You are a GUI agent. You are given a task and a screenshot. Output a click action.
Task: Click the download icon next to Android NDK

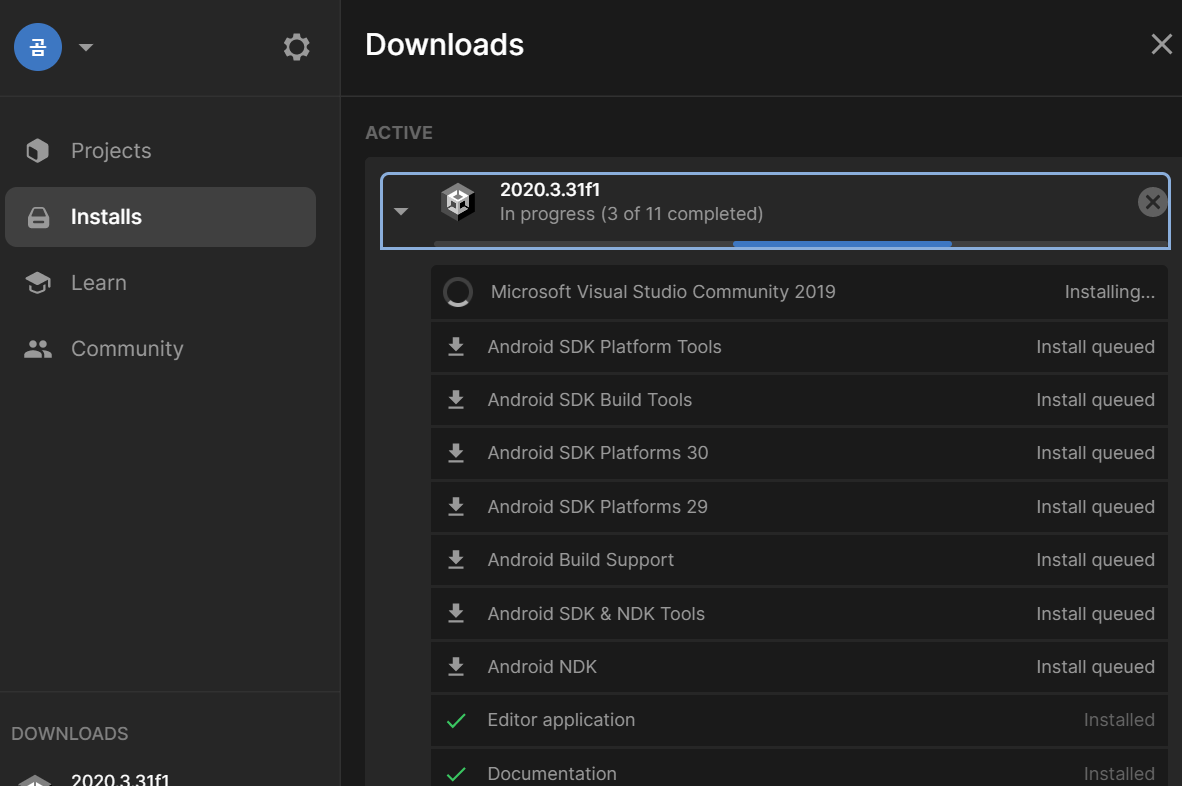pos(456,666)
